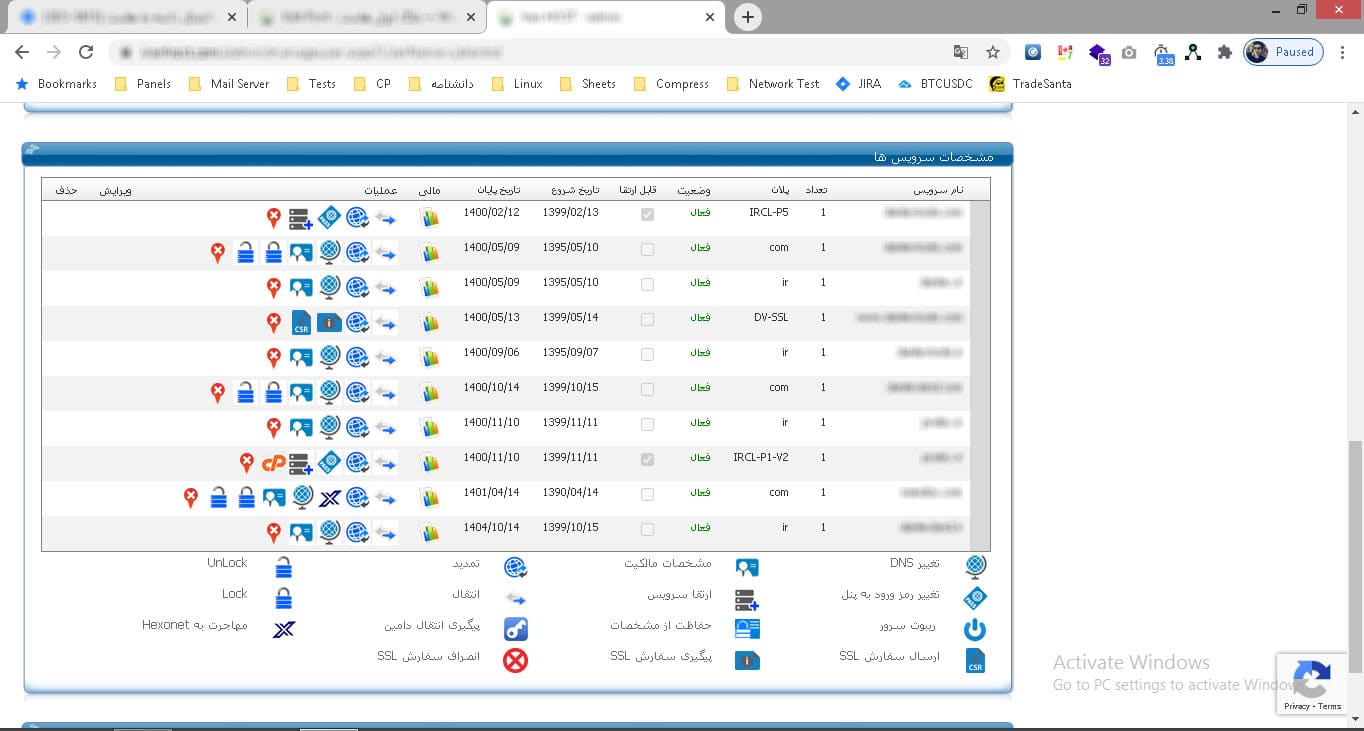Open a new browser tab
Screen dimensions: 1364x731
(x=747, y=17)
